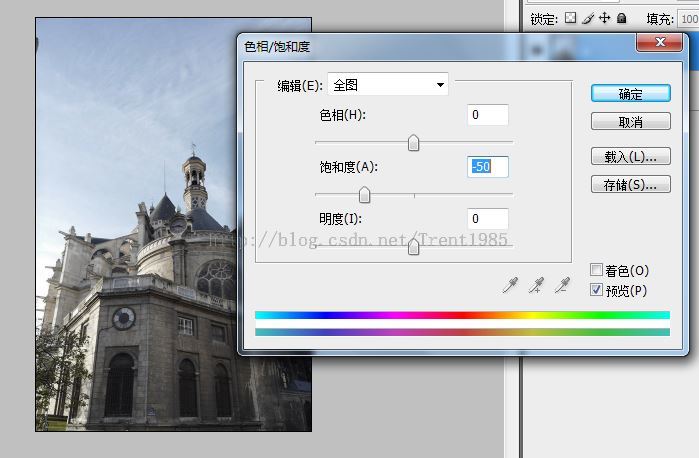Image resolution: width=699 pixels, height=458 pixels.
Task: Click the 饱和度(A) saturation slider handle
Action: 364,194
